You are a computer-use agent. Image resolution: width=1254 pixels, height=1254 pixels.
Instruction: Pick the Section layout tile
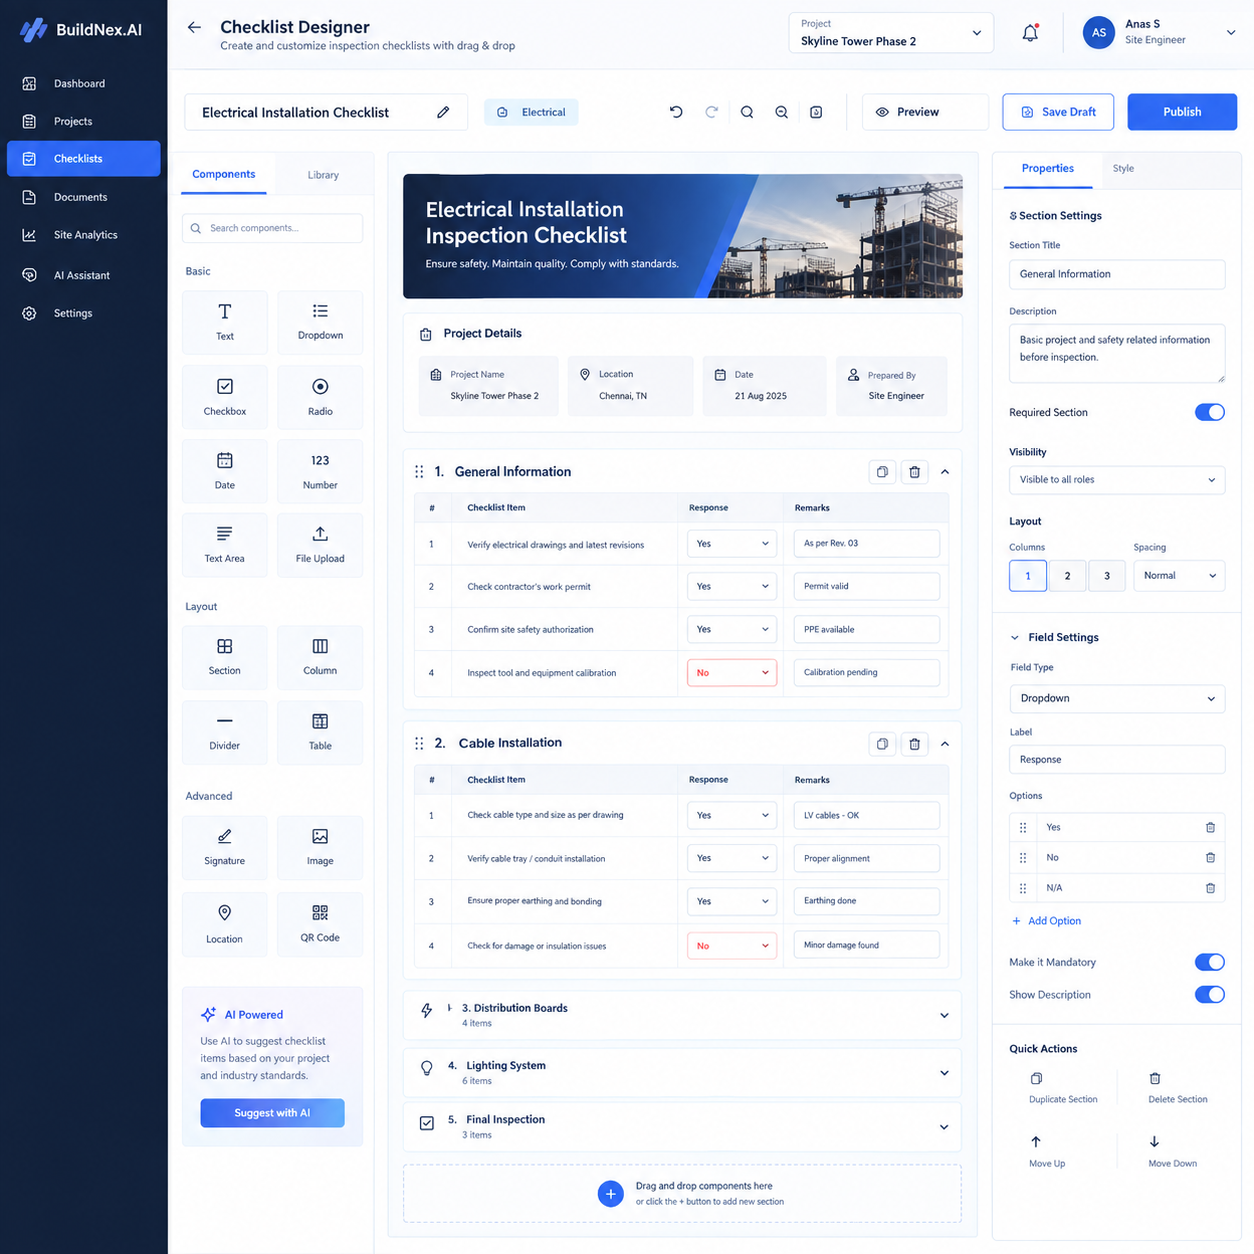click(x=225, y=657)
